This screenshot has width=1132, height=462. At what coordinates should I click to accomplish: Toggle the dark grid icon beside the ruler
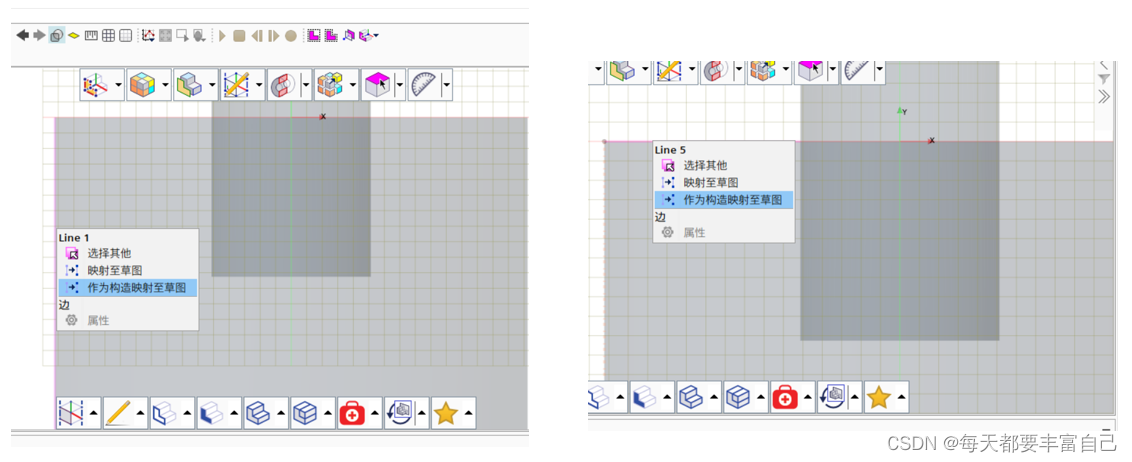pos(108,35)
